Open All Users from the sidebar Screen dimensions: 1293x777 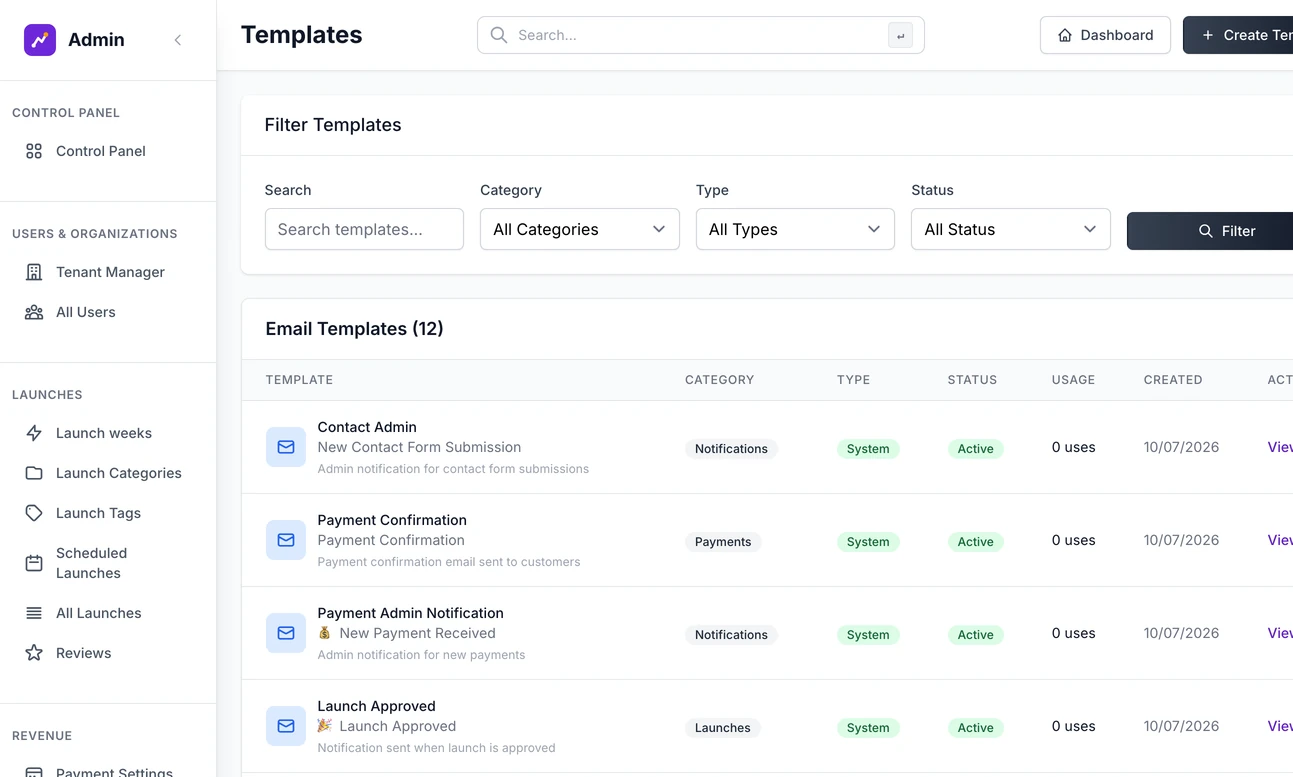(x=108, y=312)
